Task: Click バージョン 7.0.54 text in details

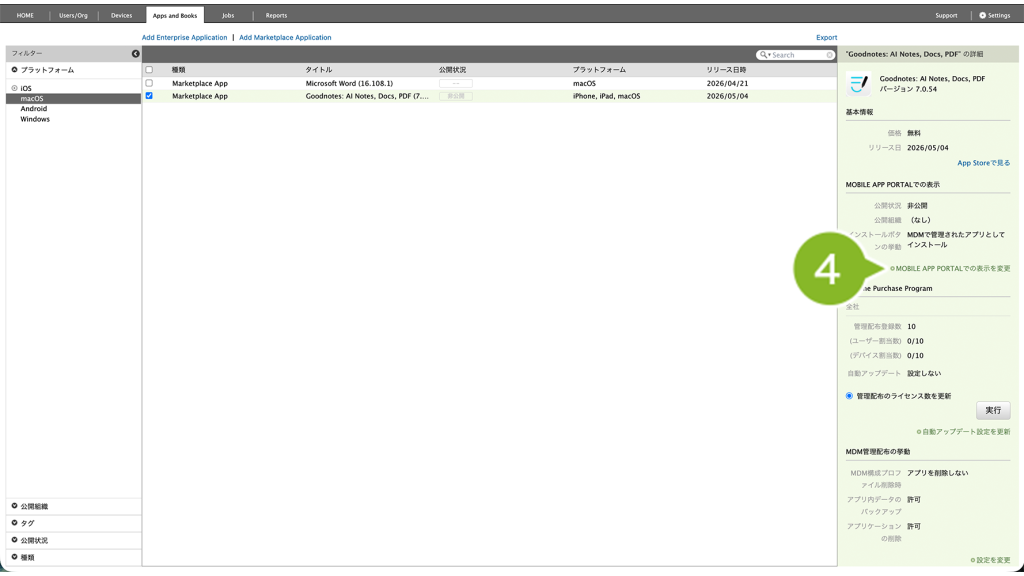Action: (x=908, y=89)
